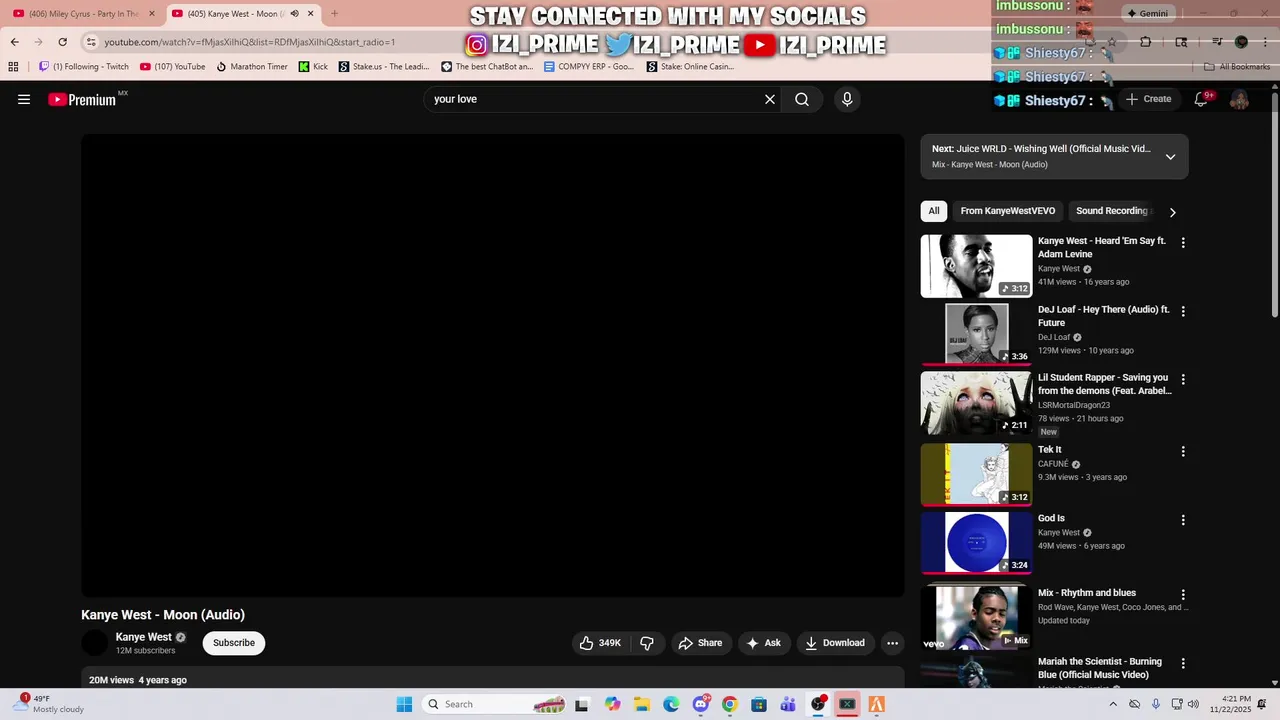
Task: Toggle volume in system tray
Action: coord(1193,704)
